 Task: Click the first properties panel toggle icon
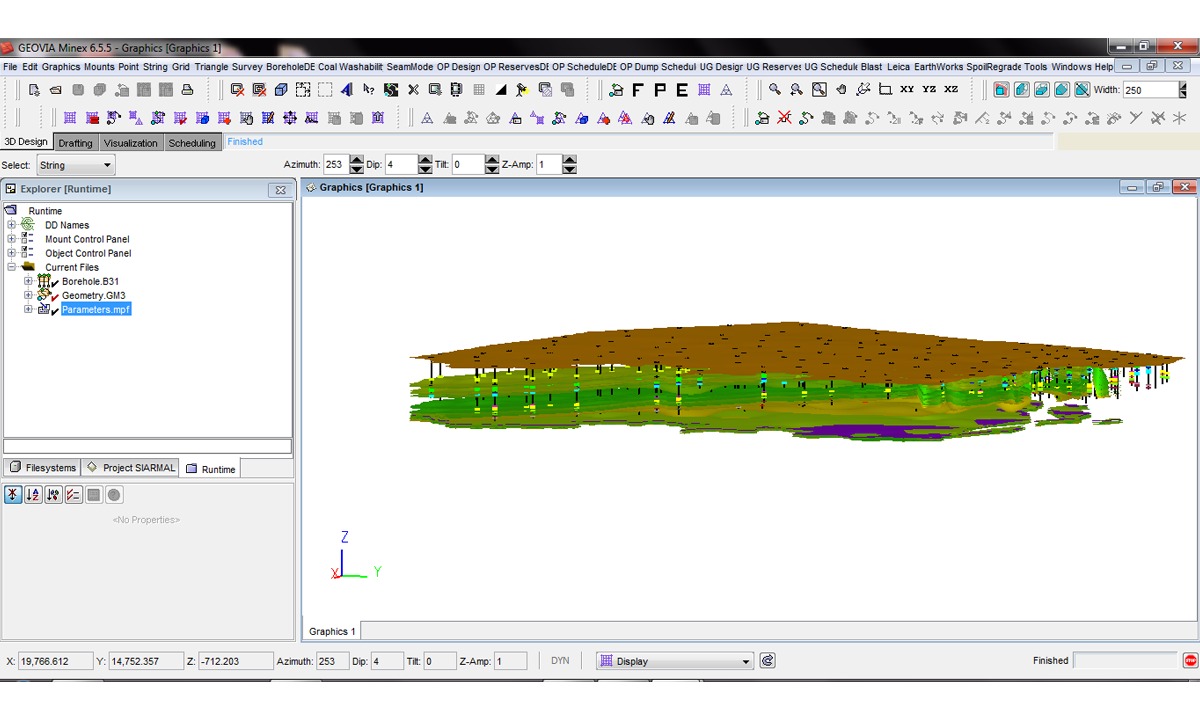[13, 495]
